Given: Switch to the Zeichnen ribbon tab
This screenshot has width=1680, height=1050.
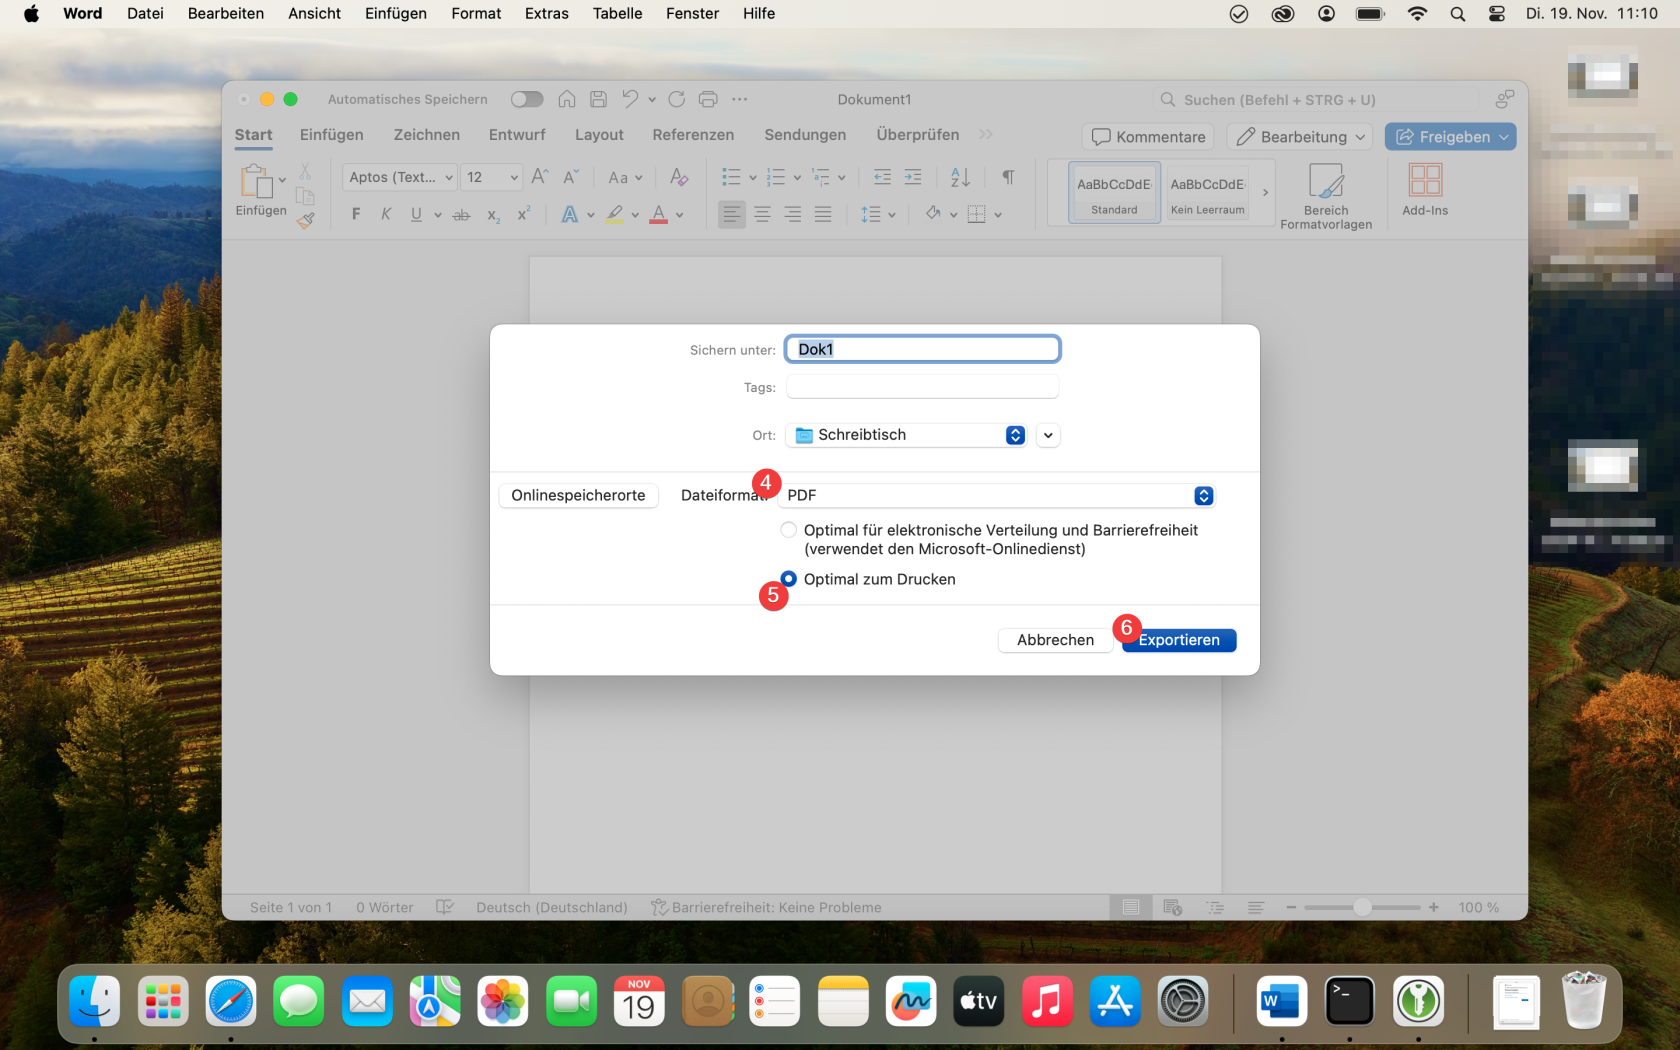Looking at the screenshot, I should click(427, 135).
